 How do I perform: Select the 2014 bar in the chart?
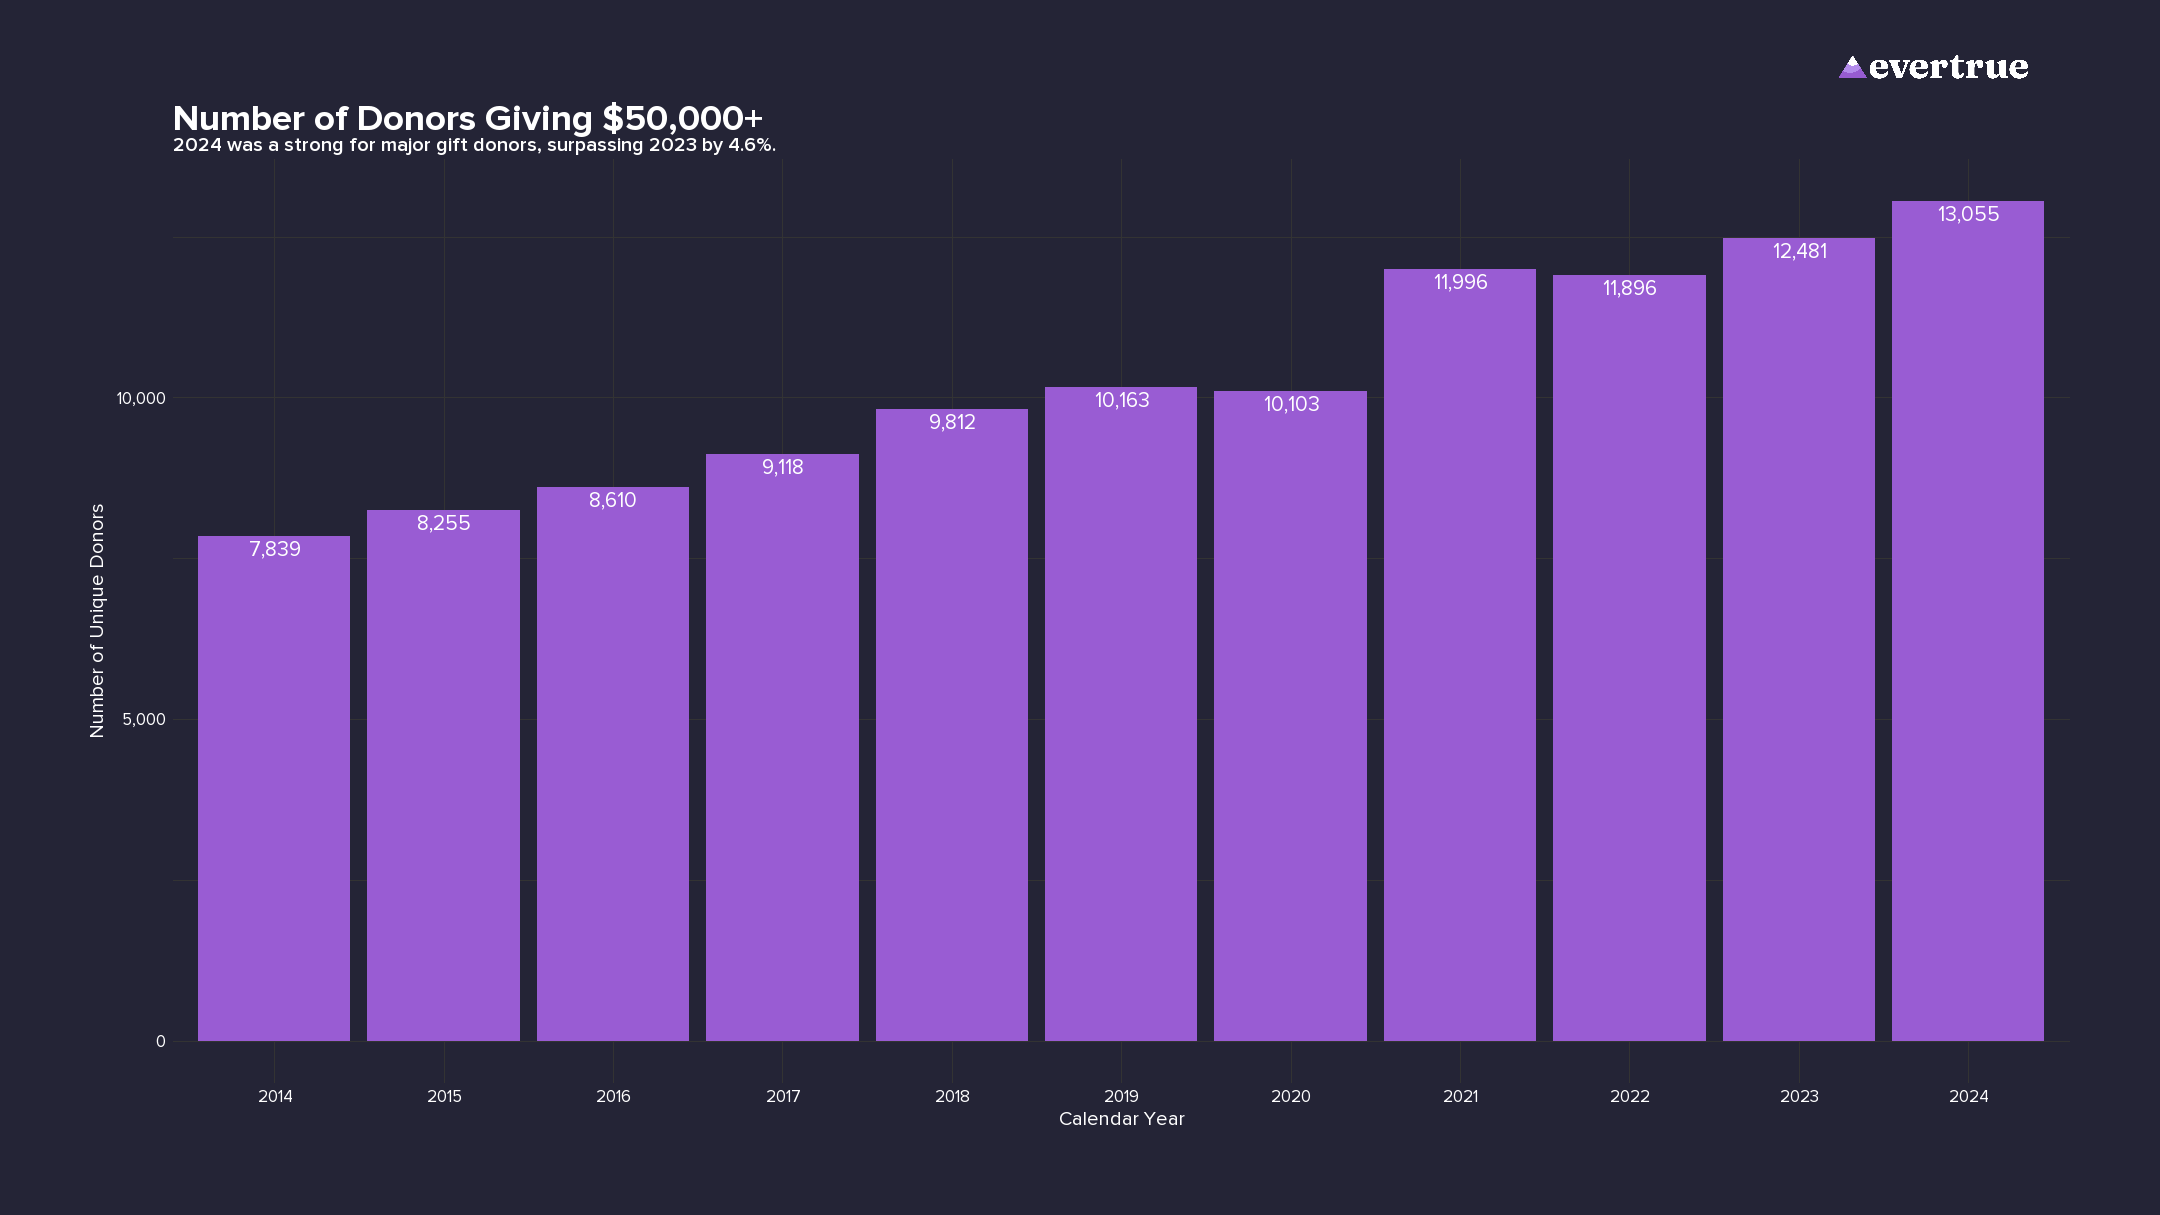pos(274,790)
